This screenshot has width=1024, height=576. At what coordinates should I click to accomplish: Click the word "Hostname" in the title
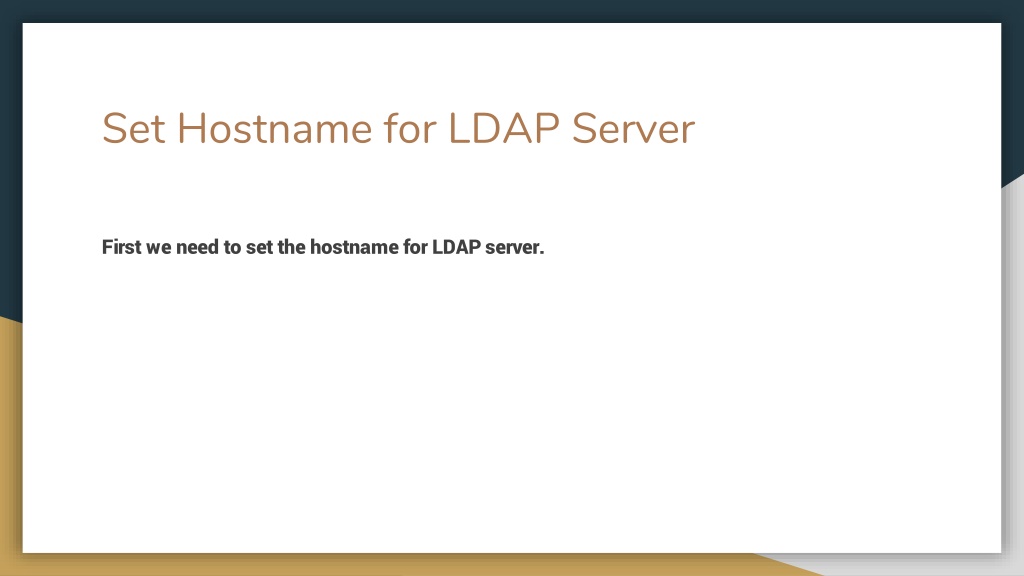coord(275,128)
